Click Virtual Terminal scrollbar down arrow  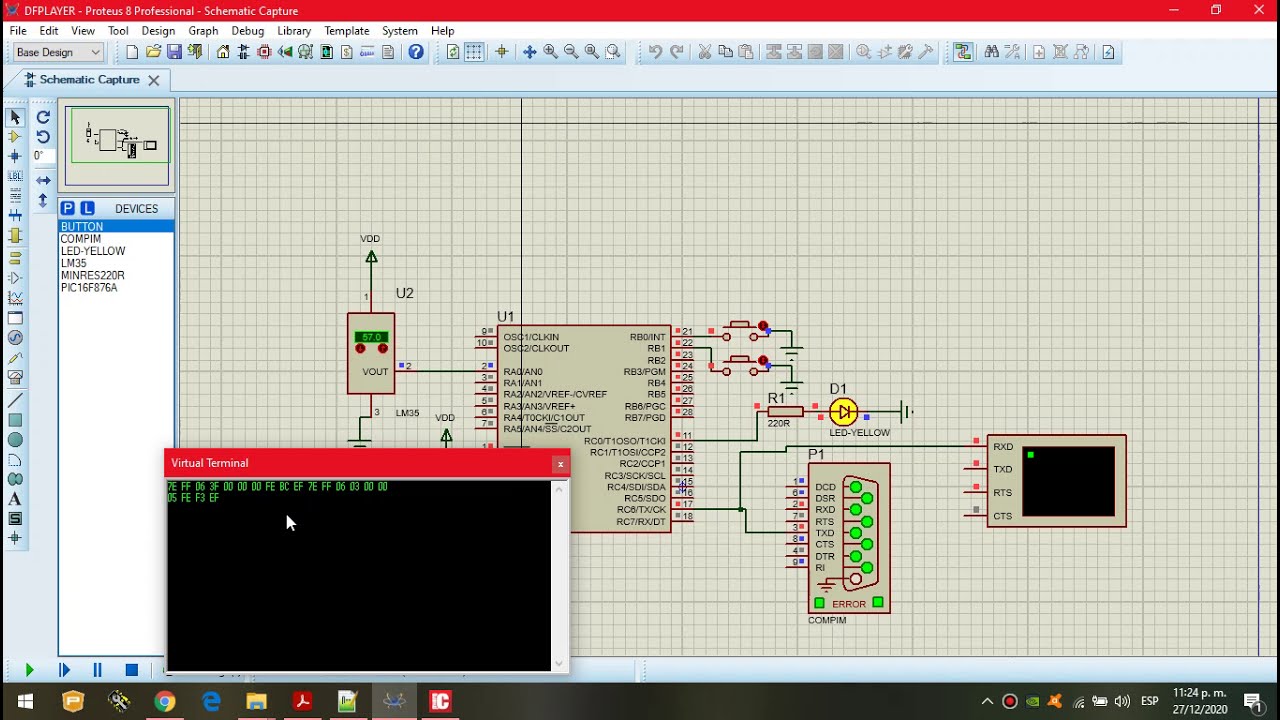[x=560, y=663]
